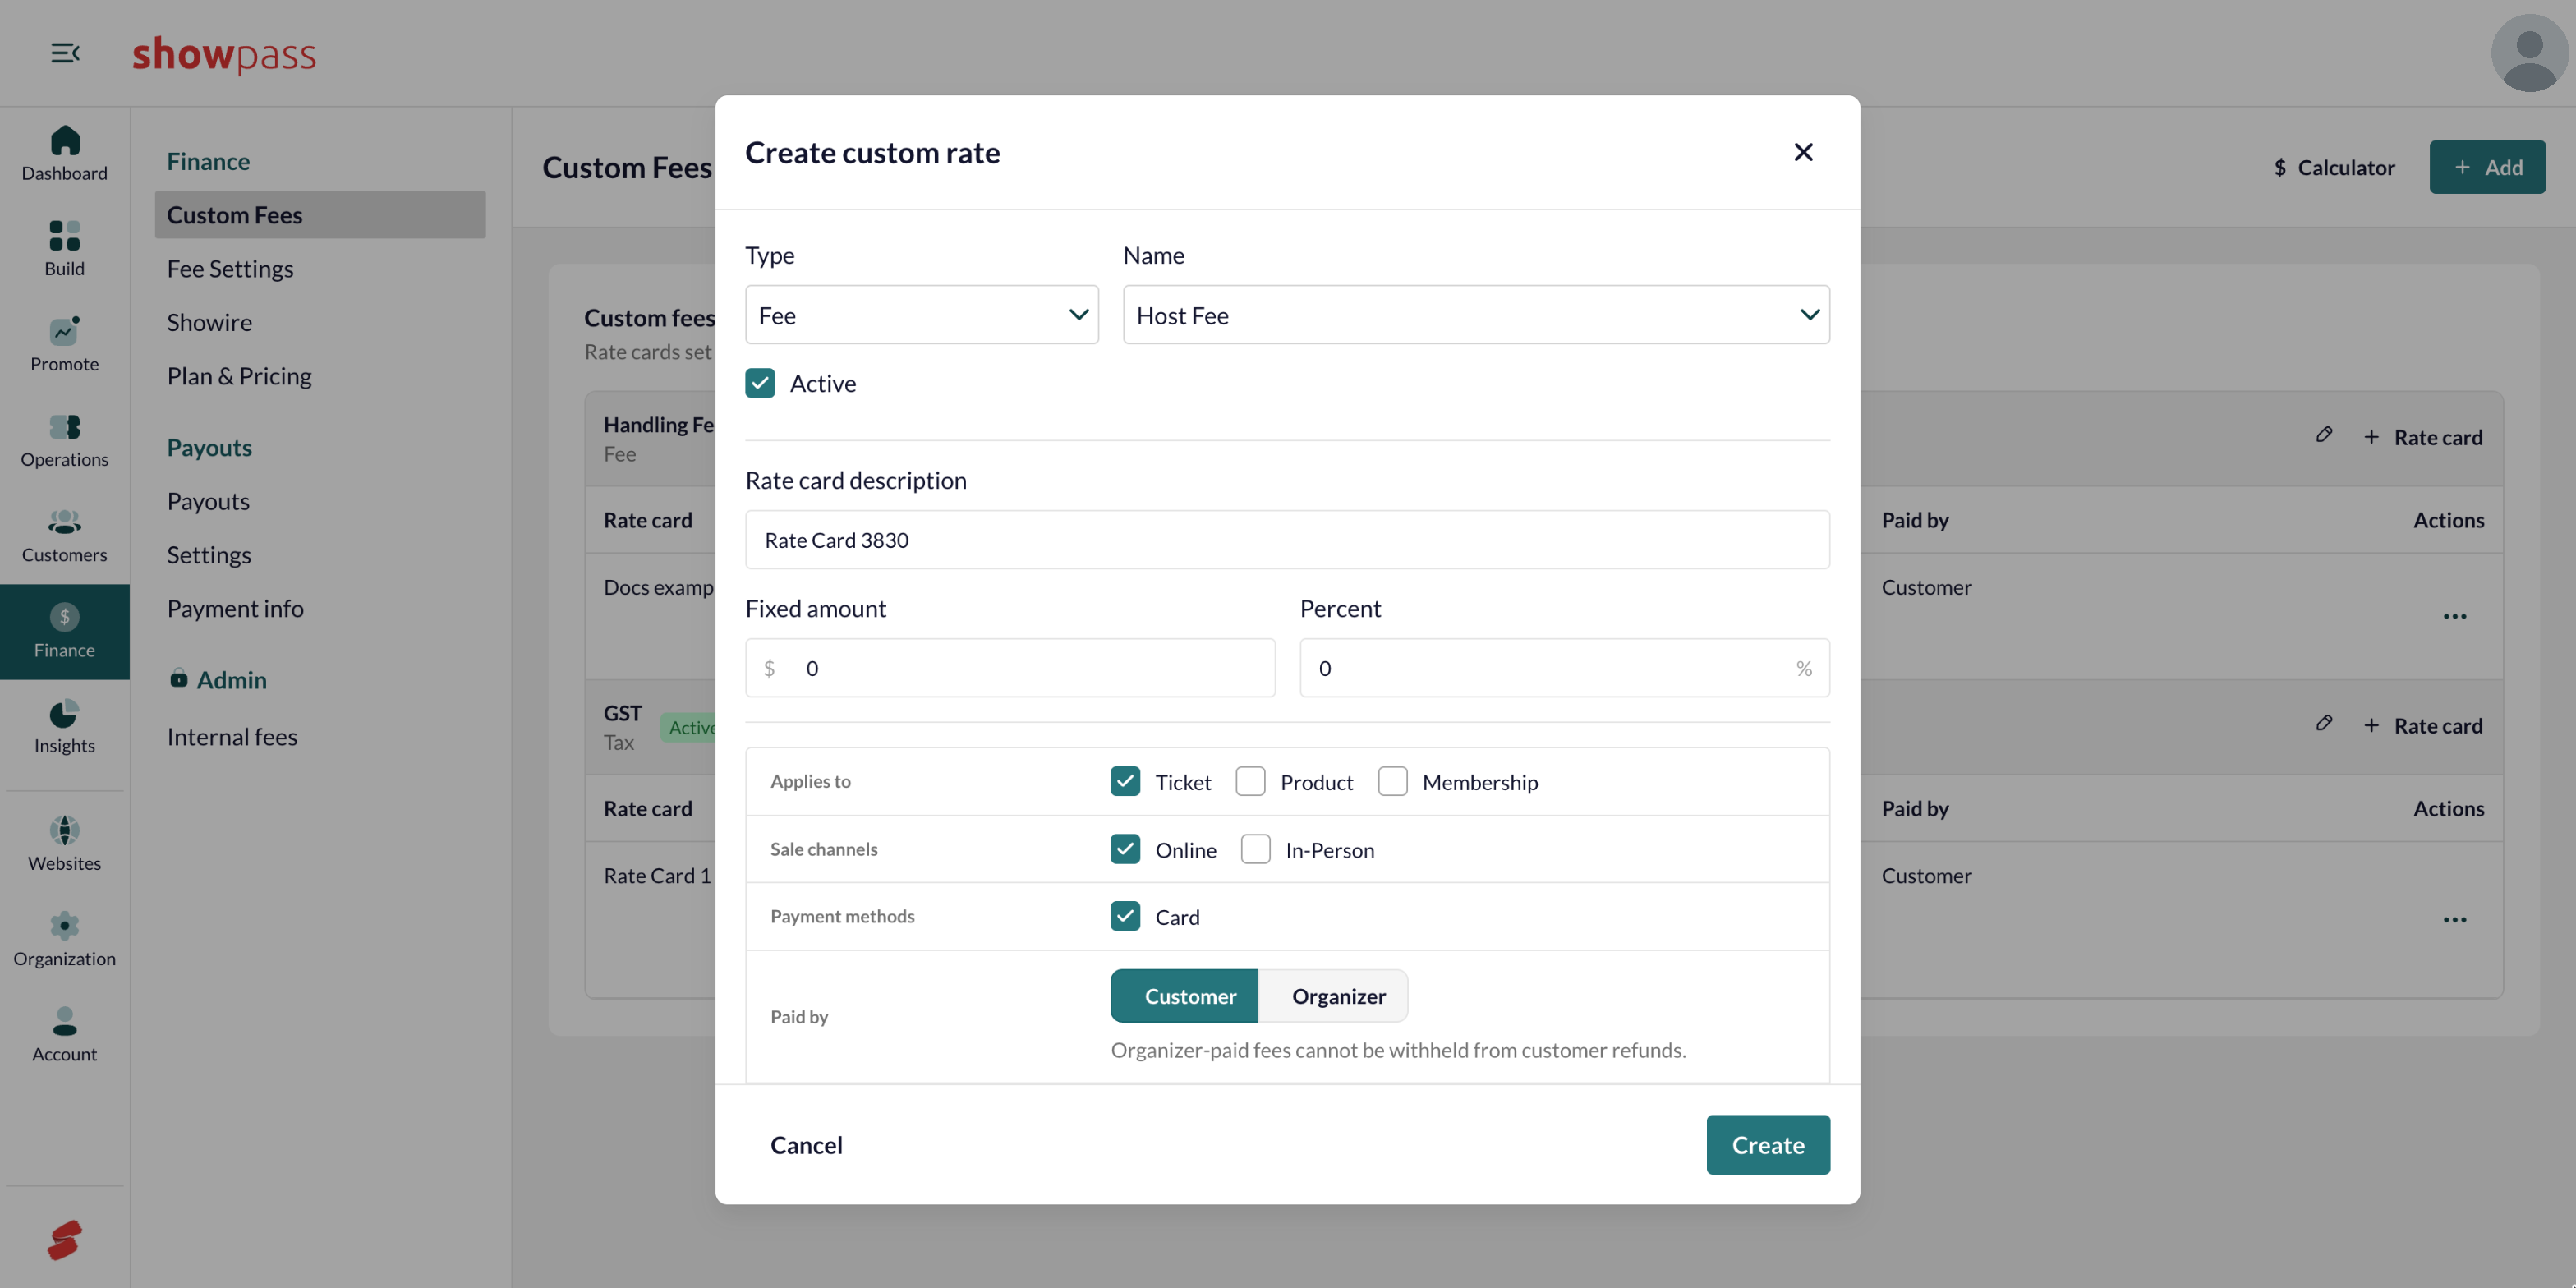Click the Add button
Image resolution: width=2576 pixels, height=1288 pixels.
click(x=2487, y=167)
